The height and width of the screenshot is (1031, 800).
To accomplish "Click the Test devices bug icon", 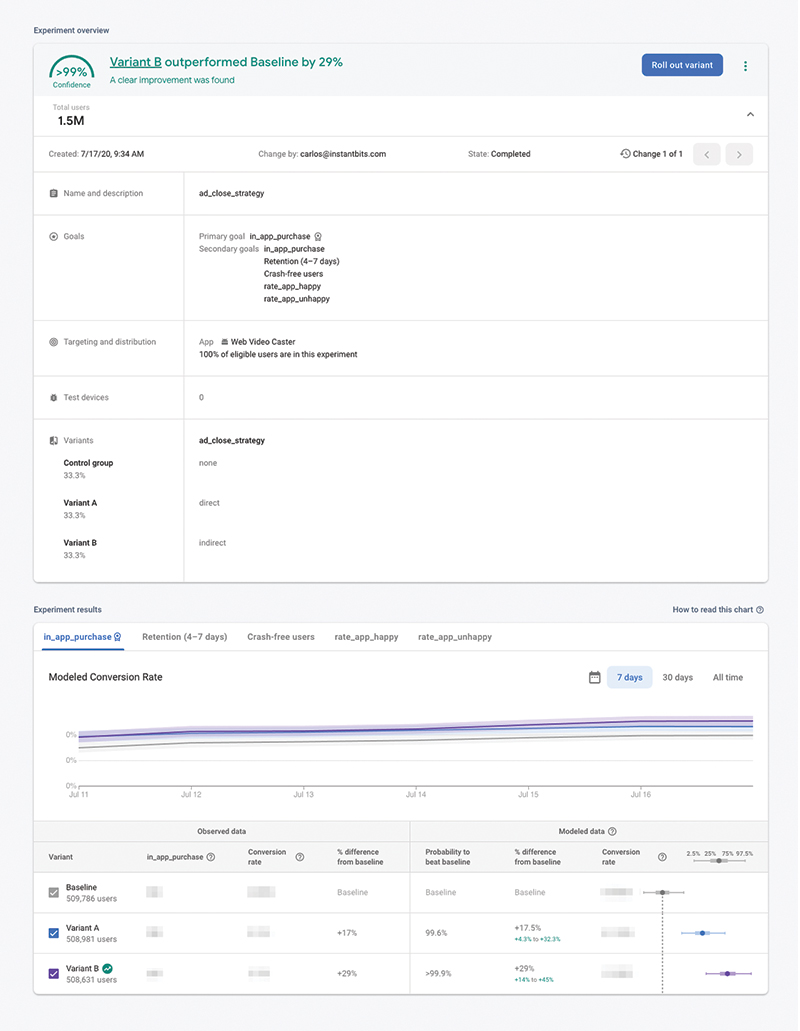I will (x=54, y=398).
